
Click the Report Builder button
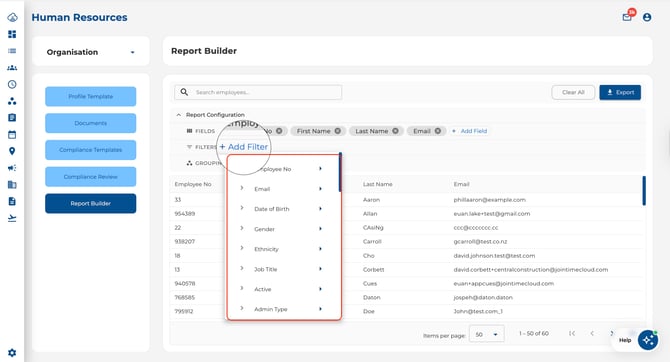pyautogui.click(x=91, y=203)
